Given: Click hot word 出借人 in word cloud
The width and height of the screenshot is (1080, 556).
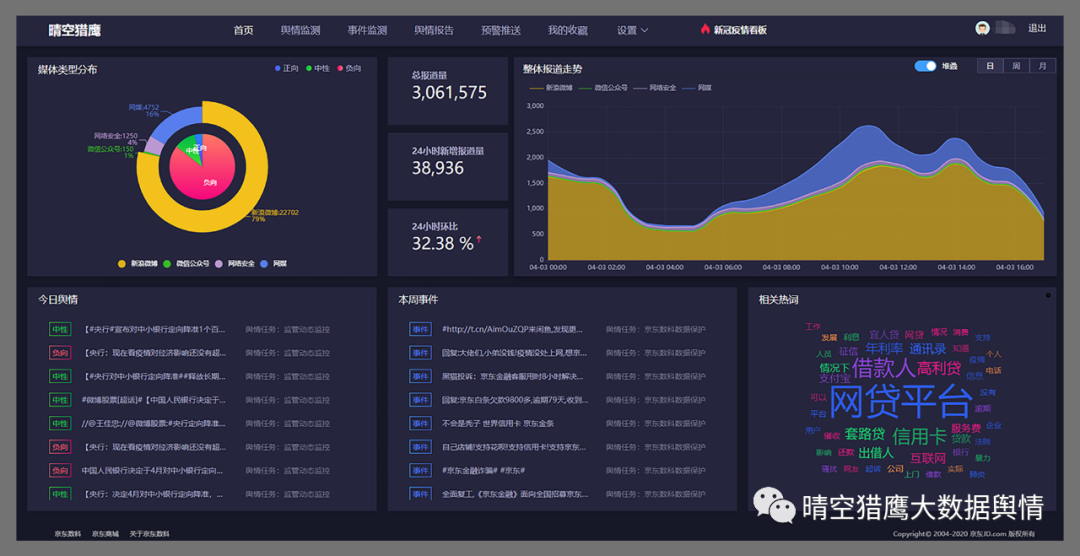Looking at the screenshot, I should pyautogui.click(x=876, y=453).
